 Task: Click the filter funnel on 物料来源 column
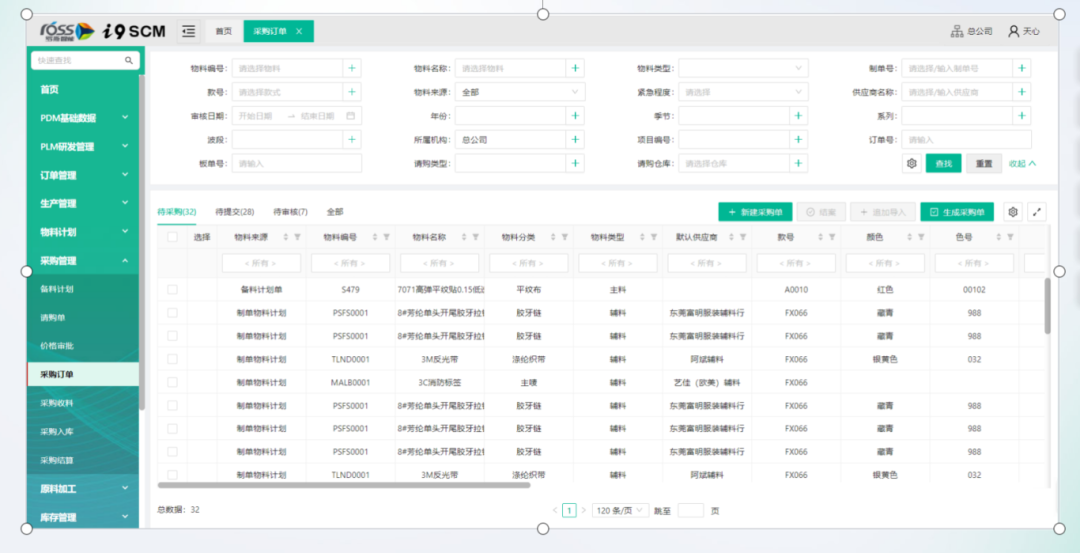pos(298,237)
